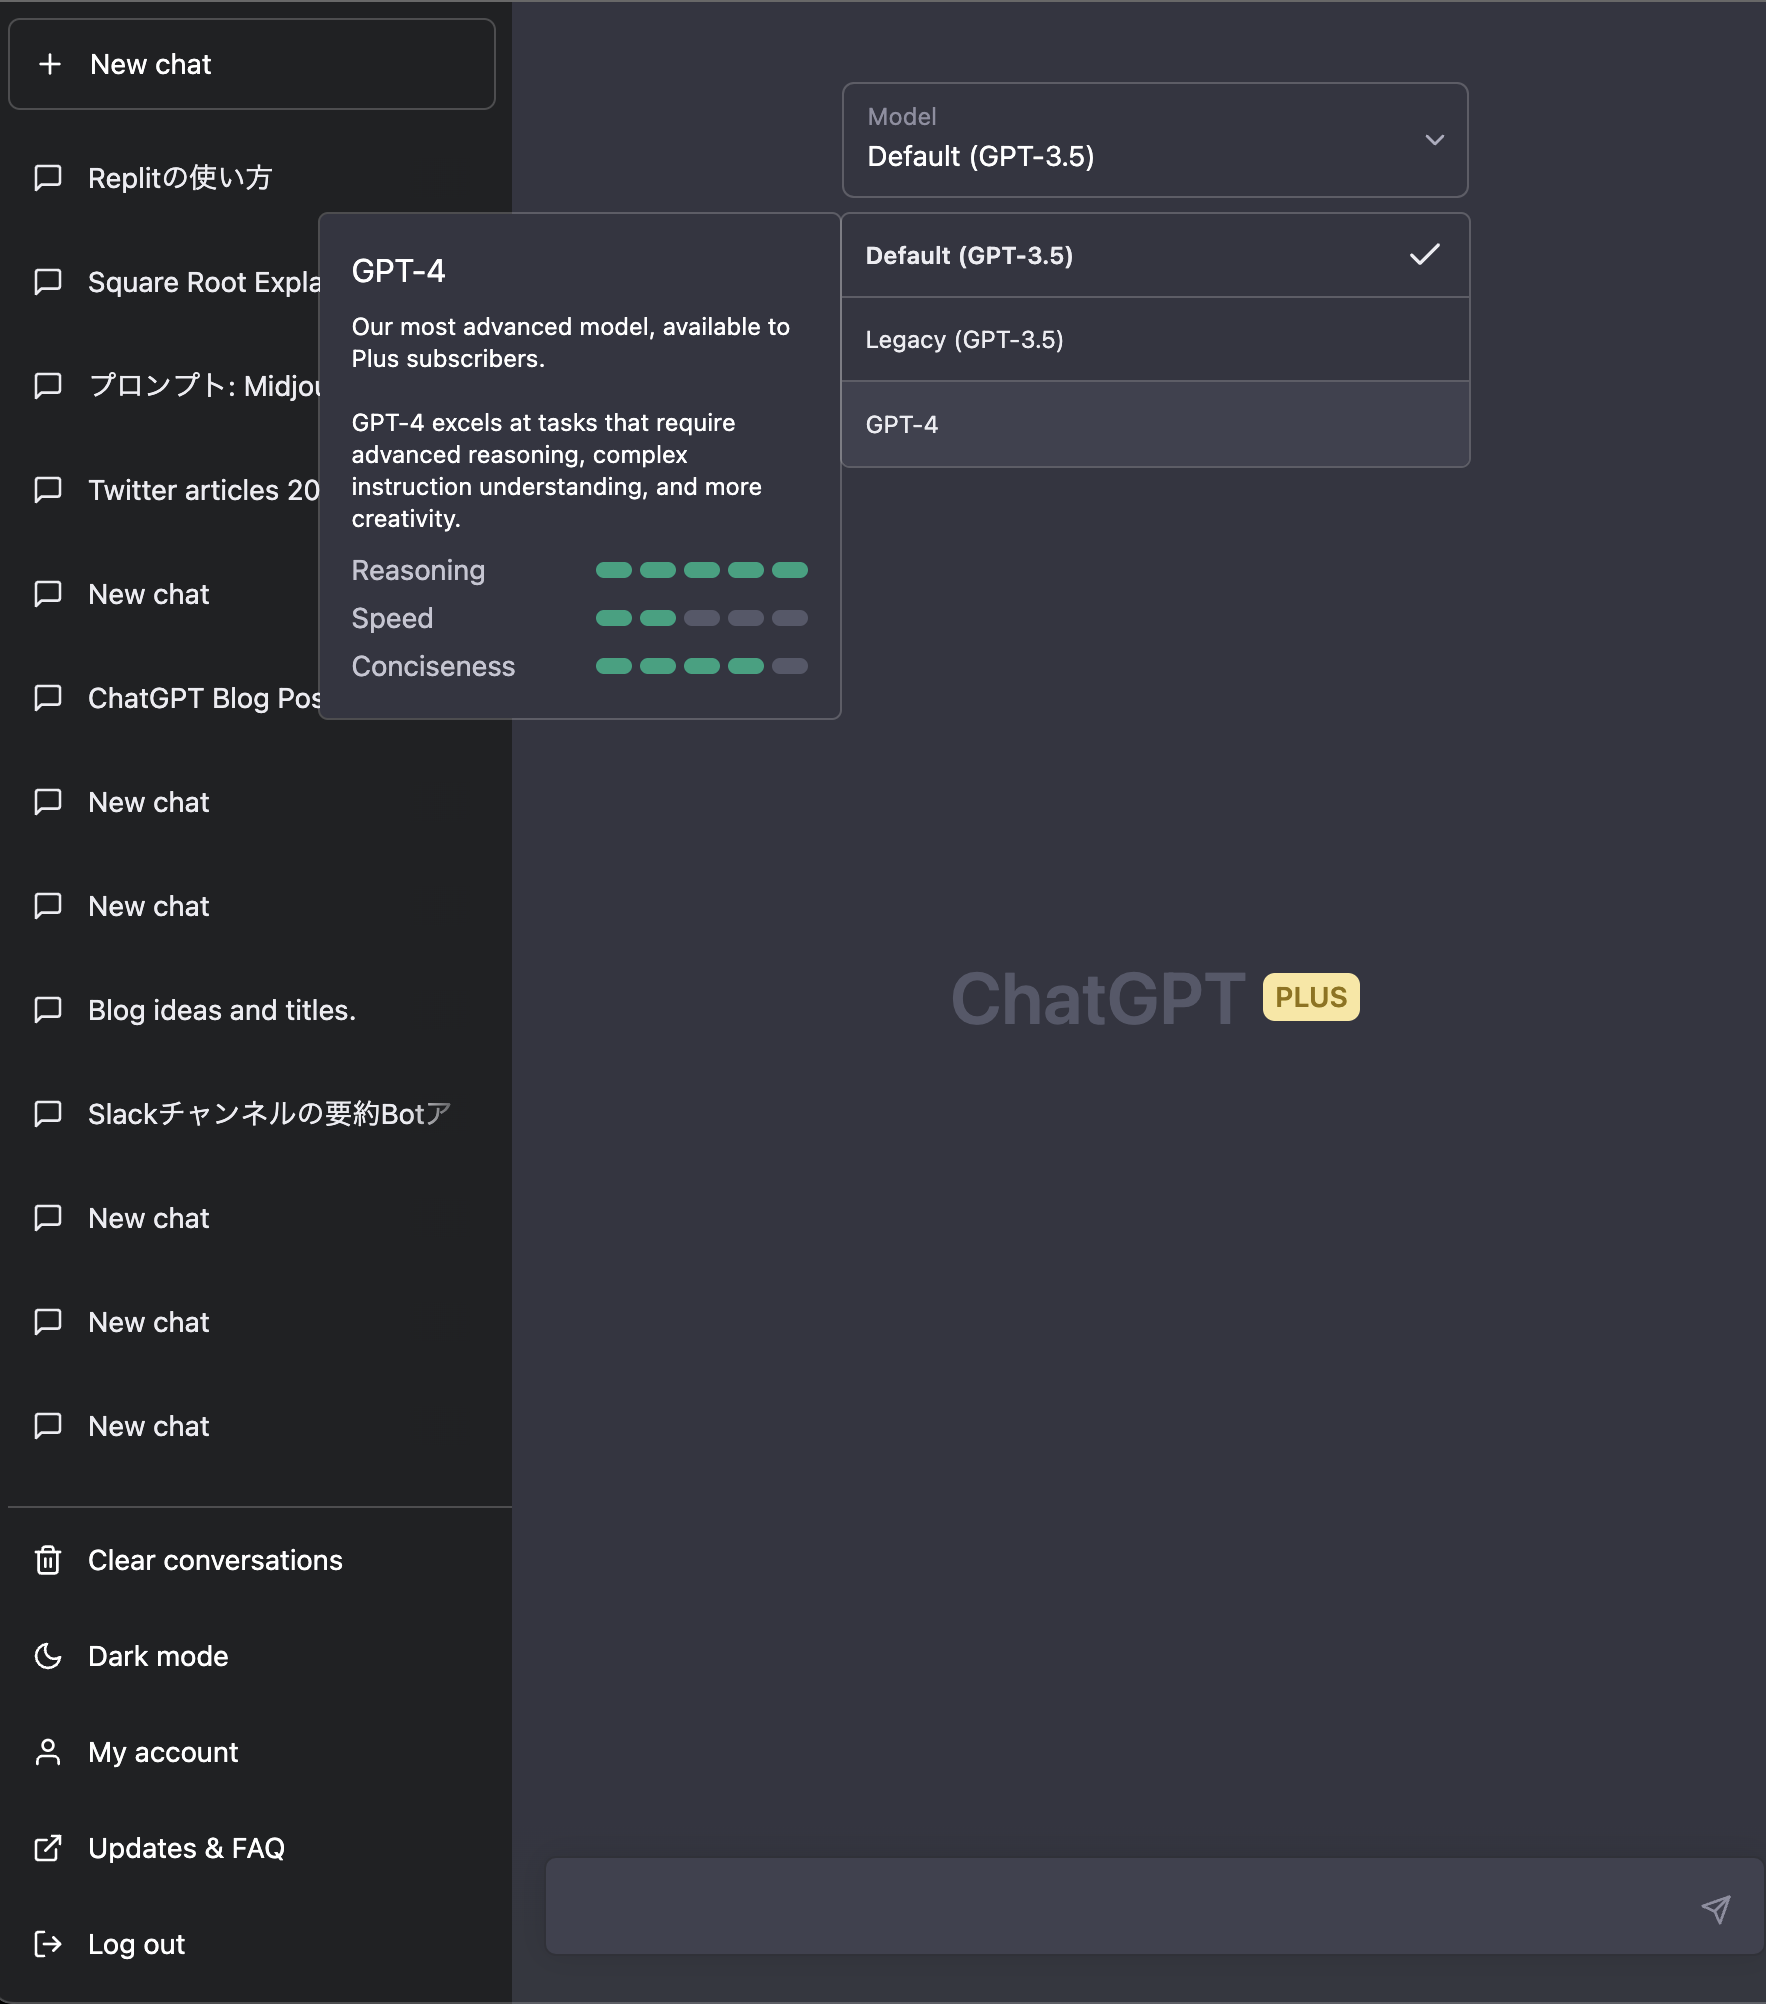Start a New chat from top button
The height and width of the screenshot is (2004, 1766).
click(x=252, y=64)
